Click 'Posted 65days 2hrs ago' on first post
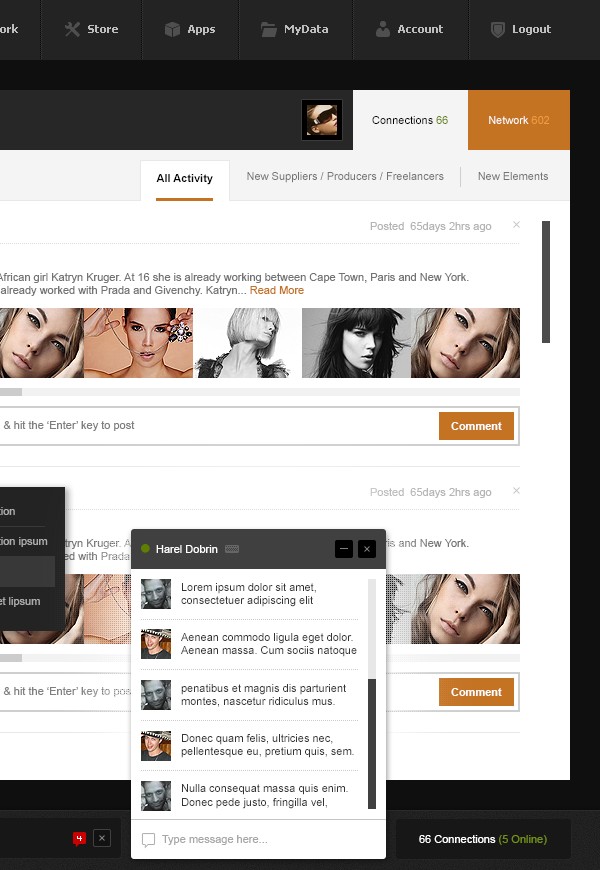This screenshot has width=600, height=870. tap(431, 226)
